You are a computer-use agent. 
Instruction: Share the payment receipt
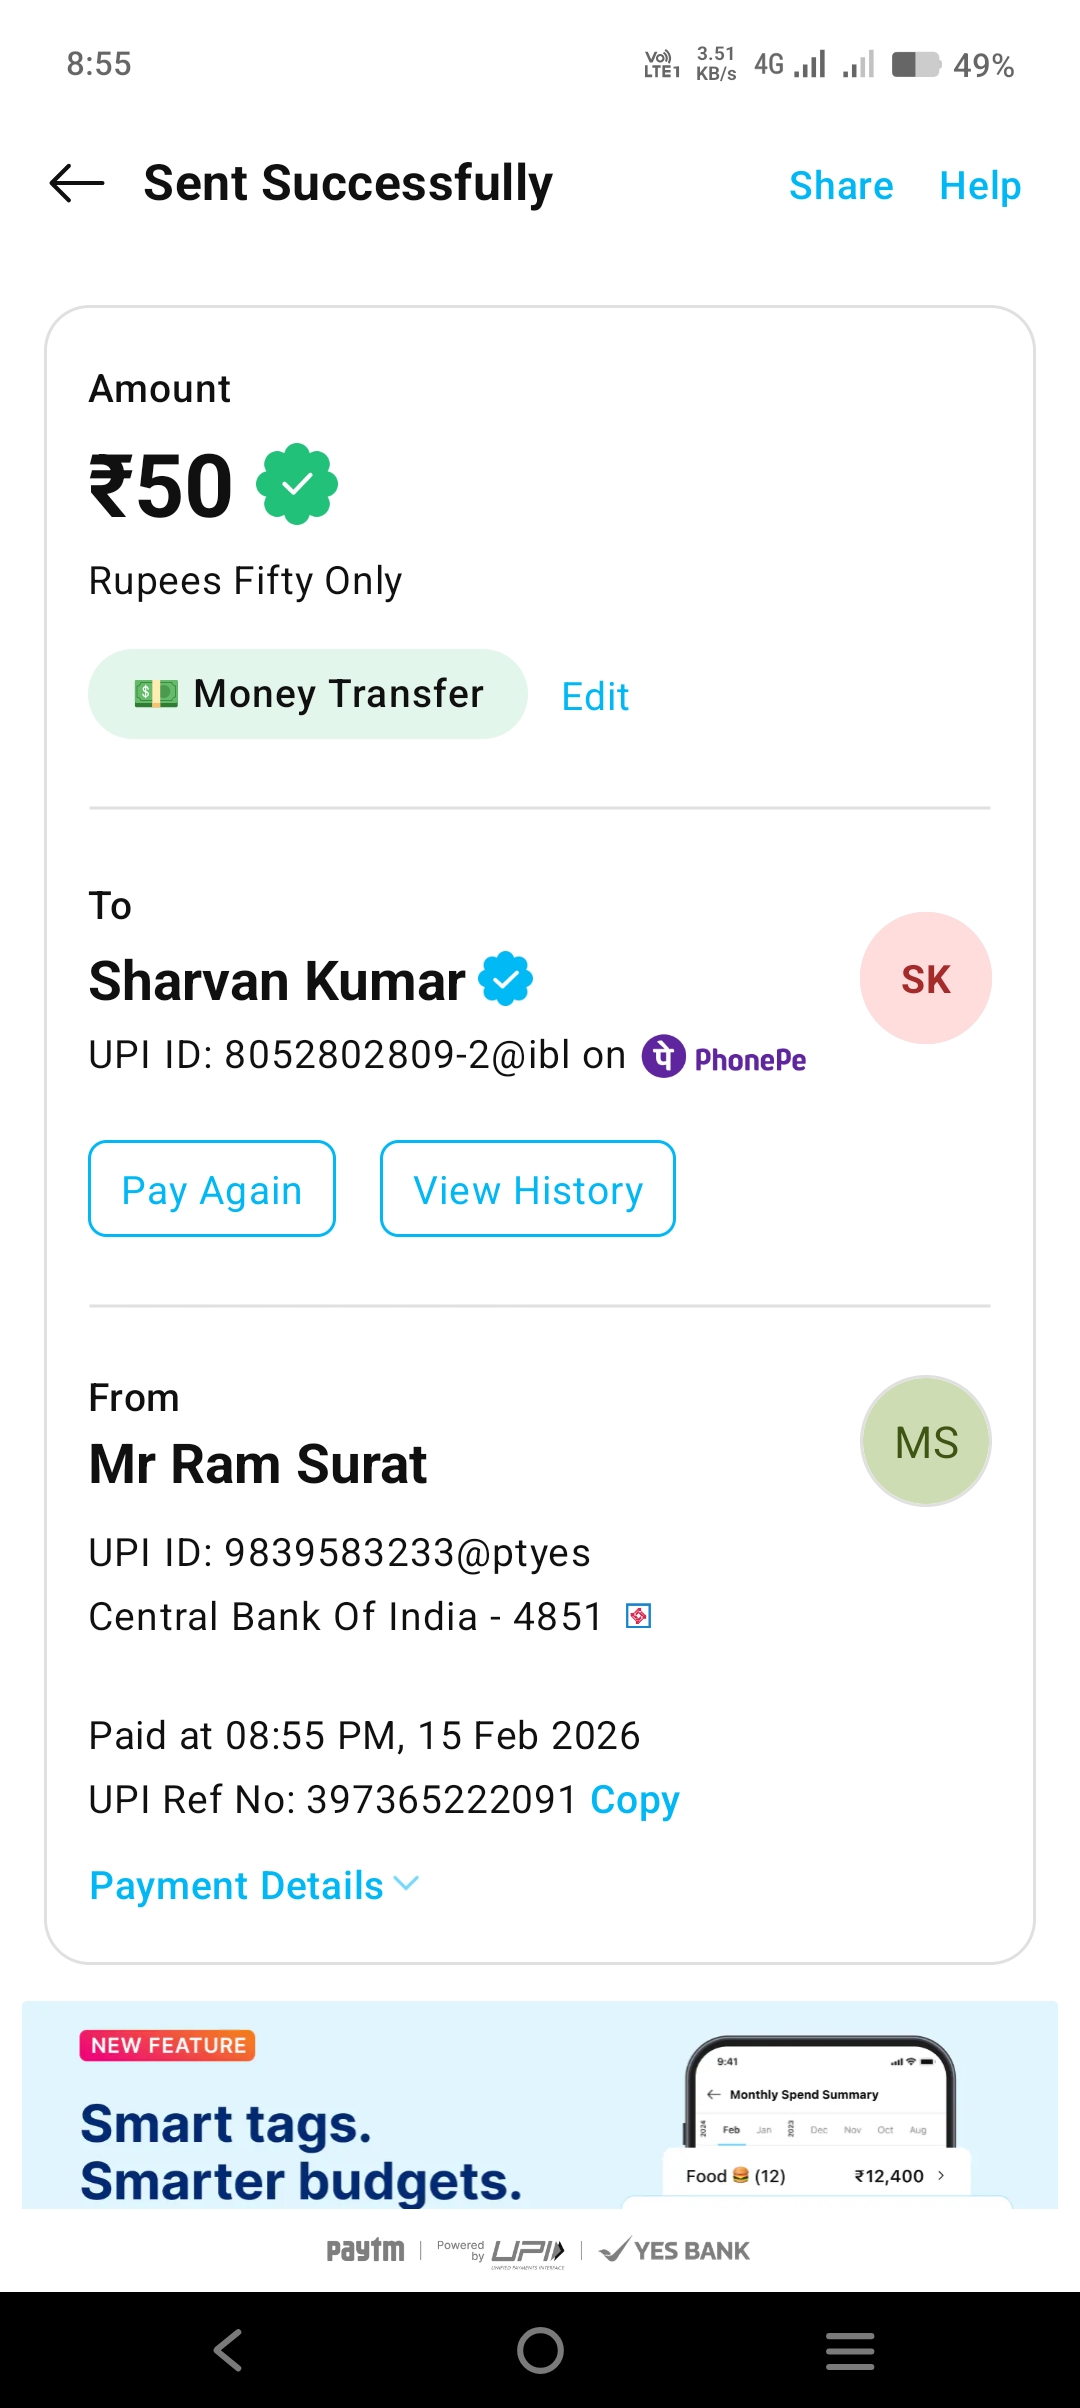(x=841, y=186)
